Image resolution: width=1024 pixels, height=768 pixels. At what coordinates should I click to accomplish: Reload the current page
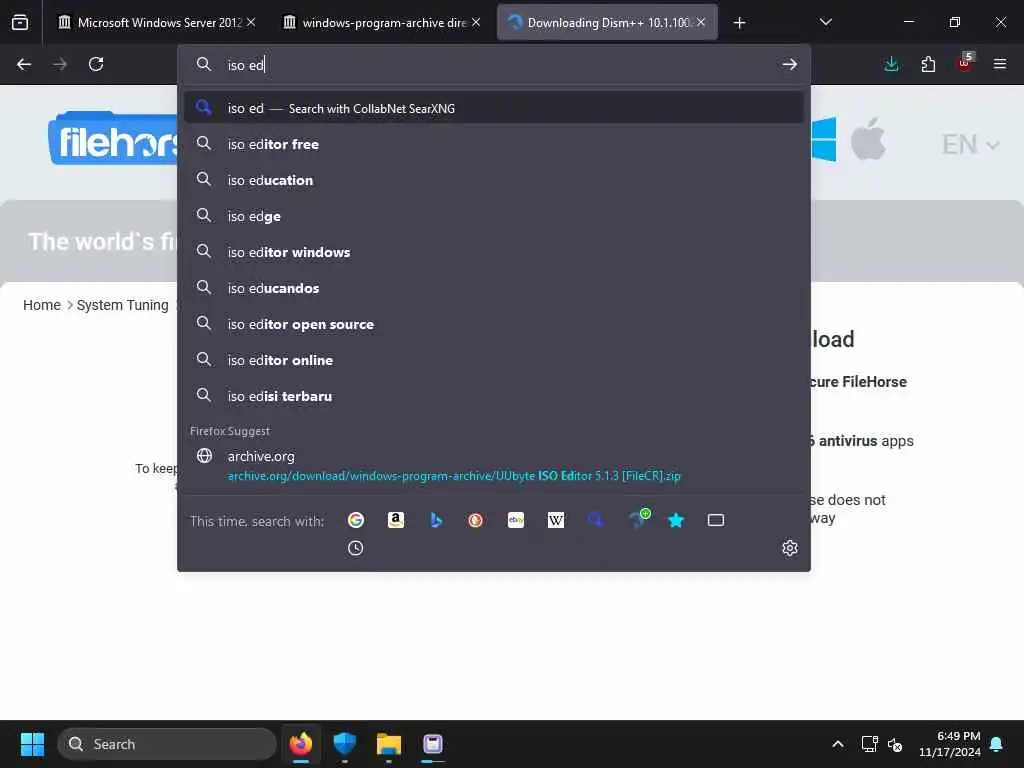coord(96,64)
